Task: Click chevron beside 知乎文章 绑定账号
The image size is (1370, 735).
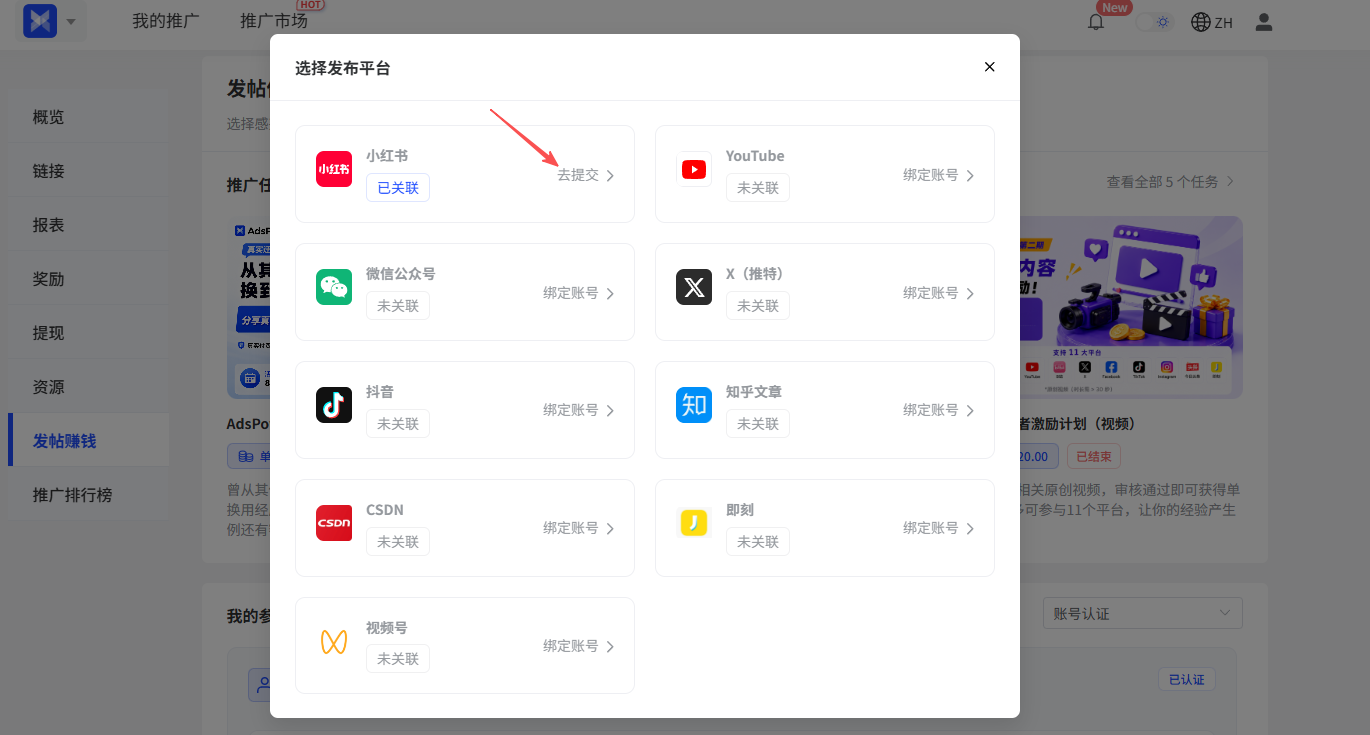Action: coord(970,410)
